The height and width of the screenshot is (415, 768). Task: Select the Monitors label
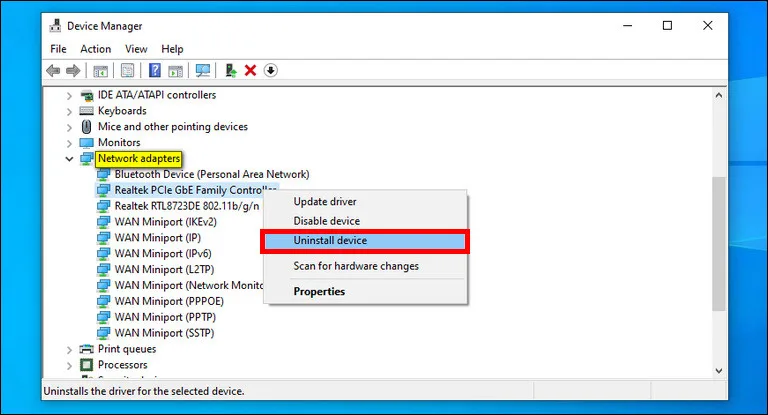pos(119,143)
